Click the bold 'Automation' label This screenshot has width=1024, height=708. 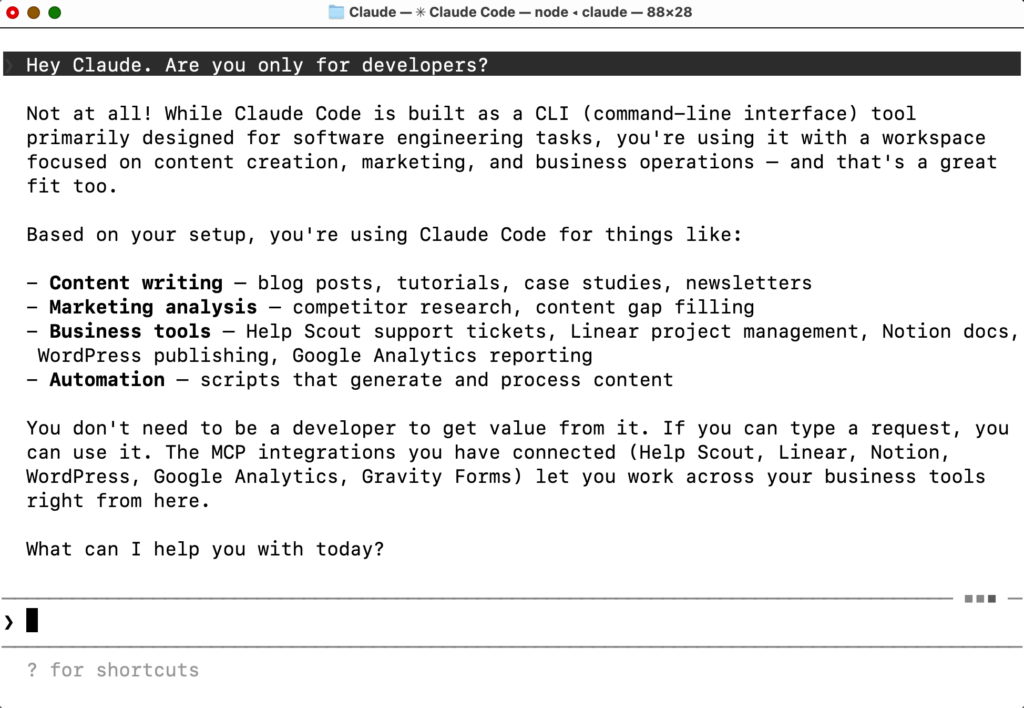(107, 379)
